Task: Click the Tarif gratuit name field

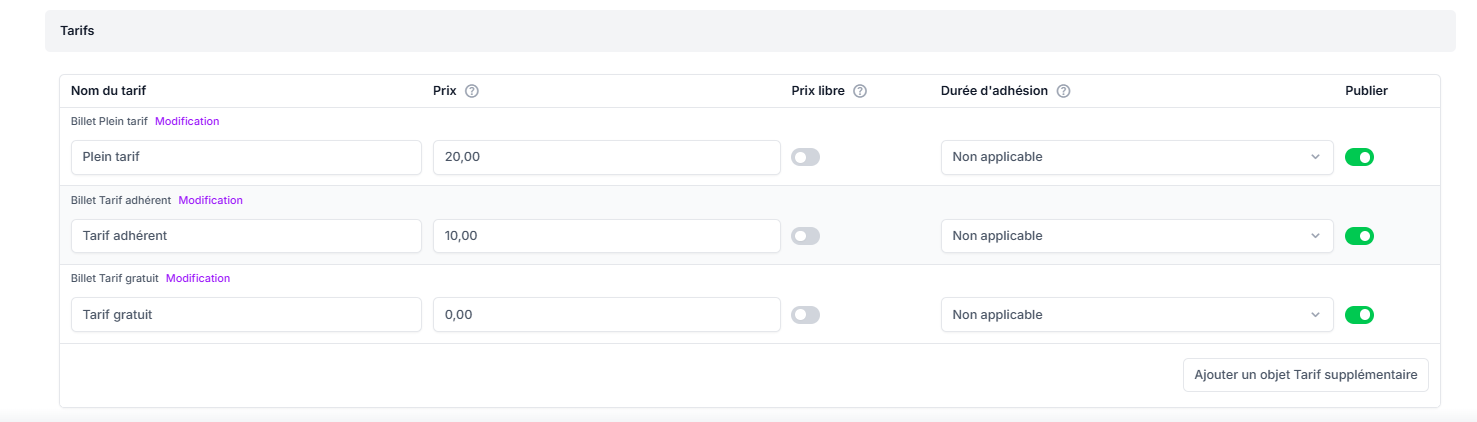Action: 246,315
